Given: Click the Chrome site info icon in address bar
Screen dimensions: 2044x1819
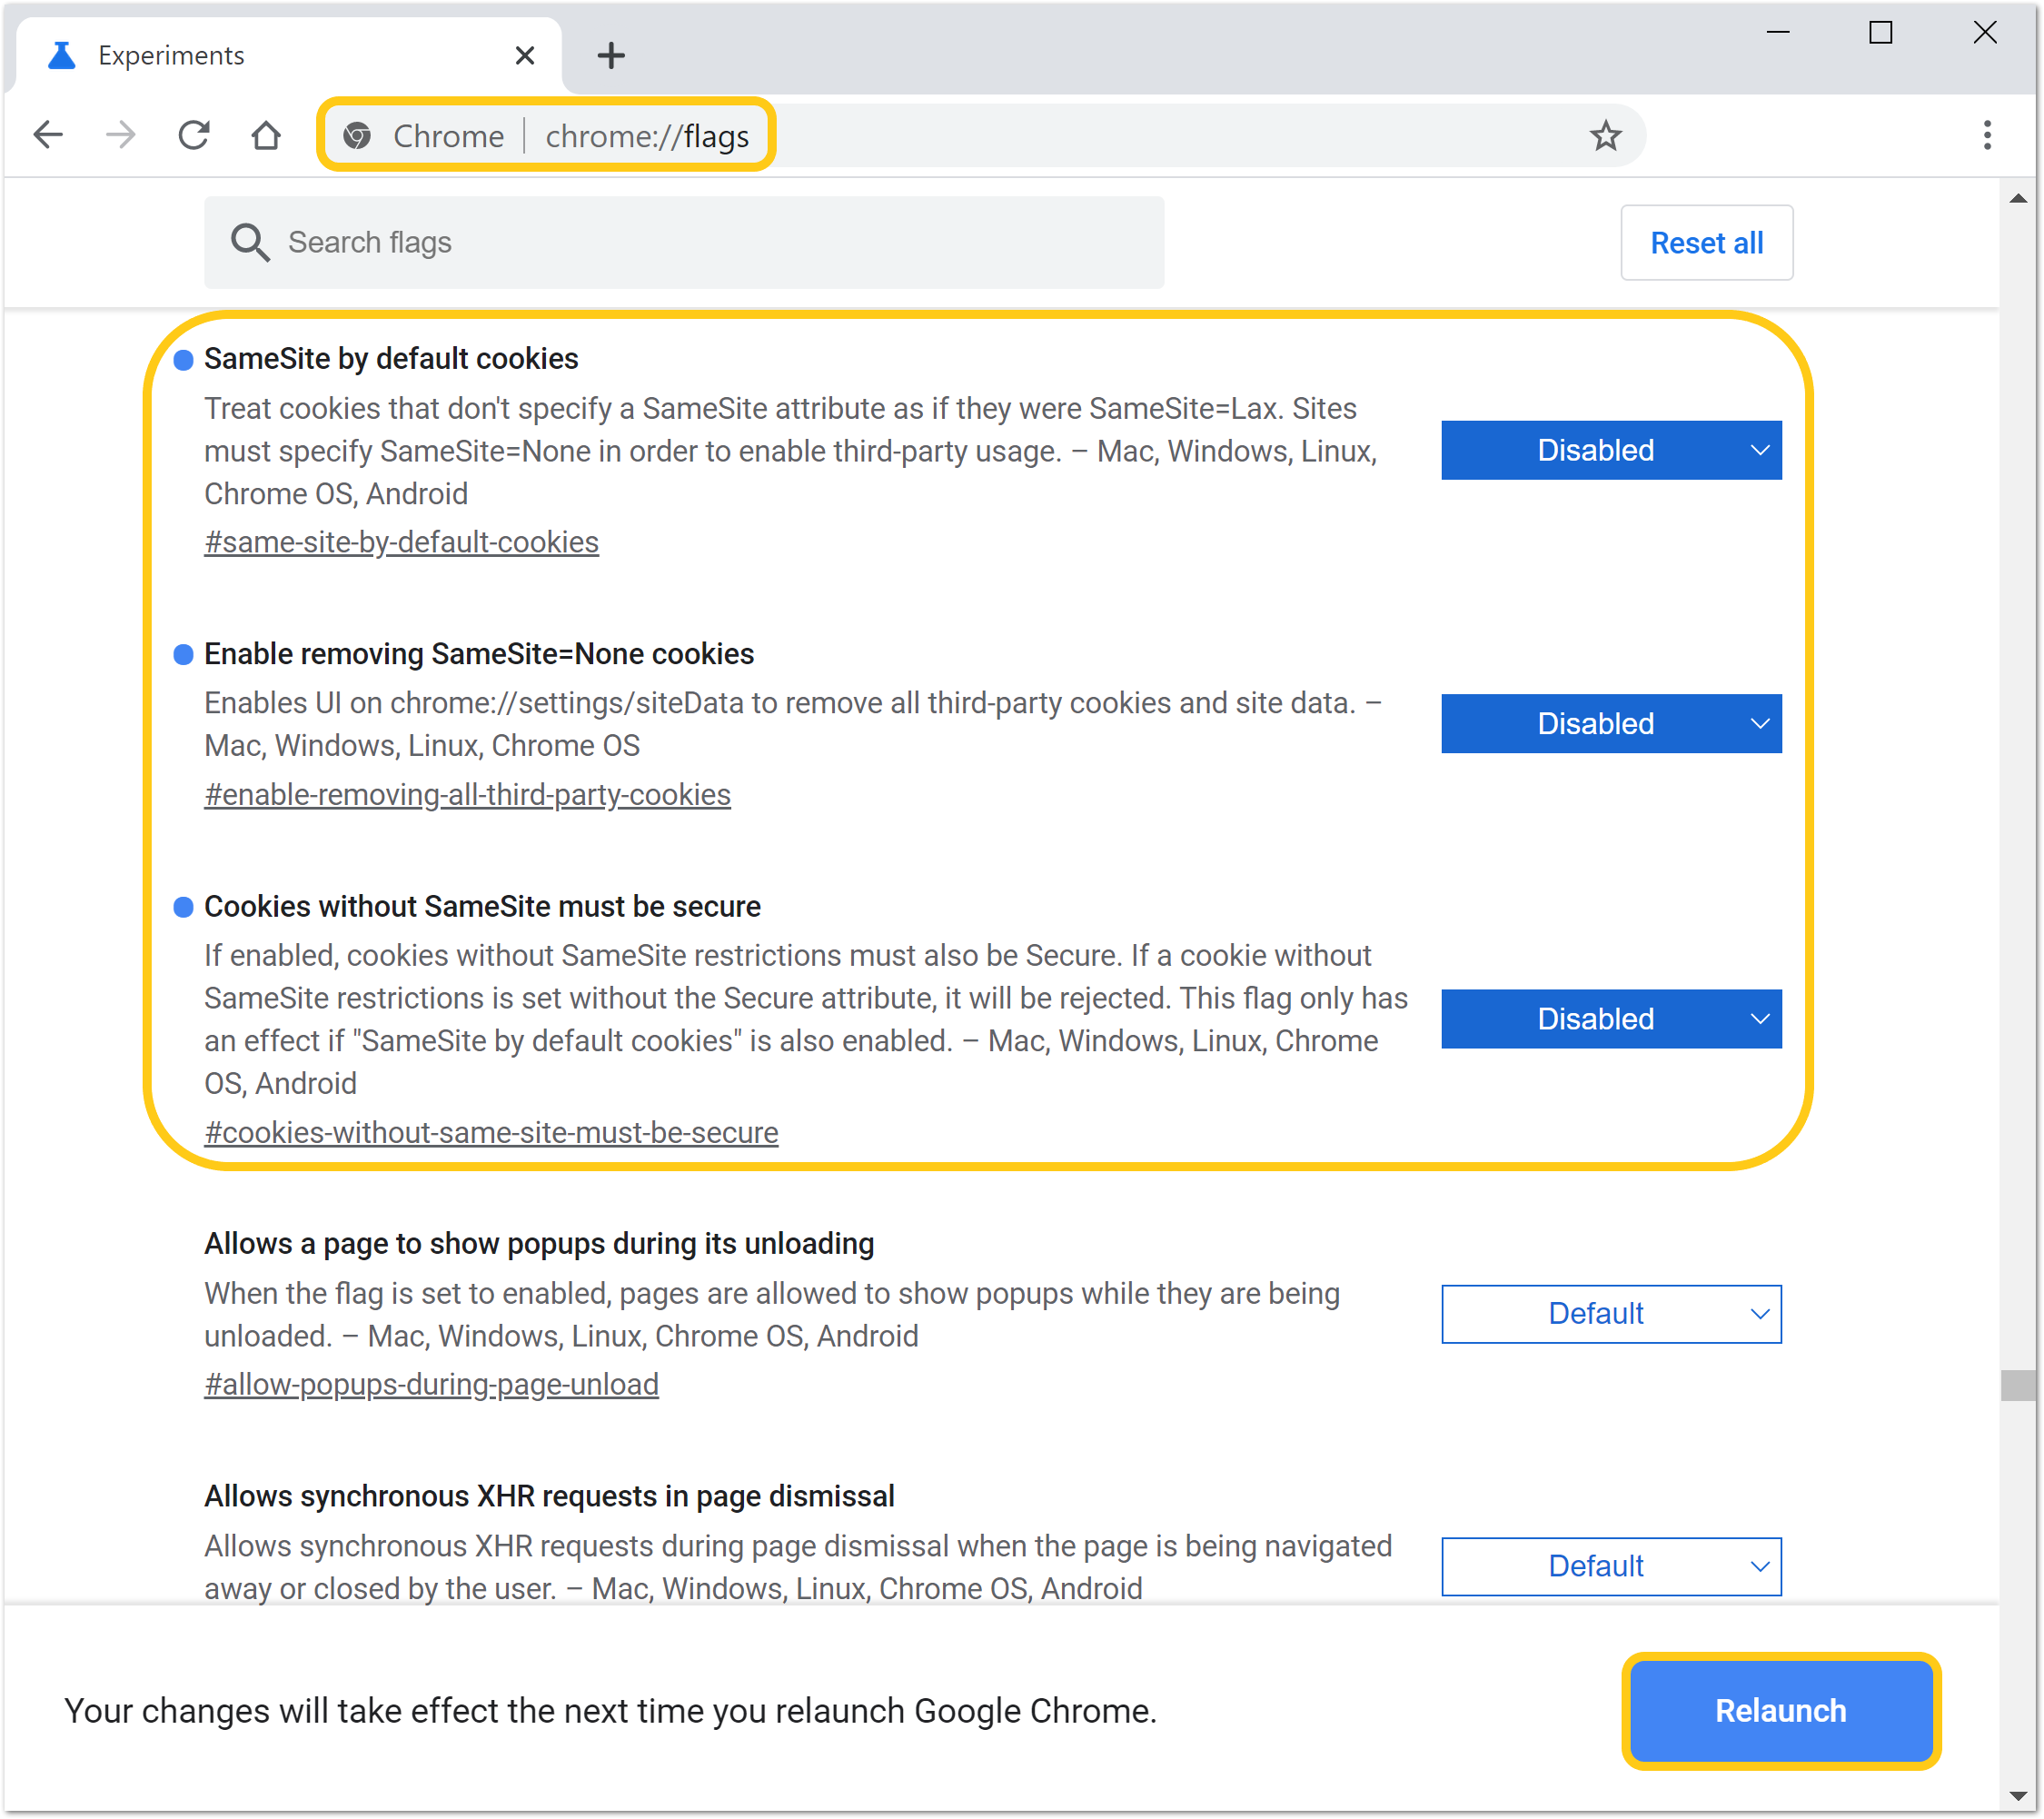Looking at the screenshot, I should [357, 135].
